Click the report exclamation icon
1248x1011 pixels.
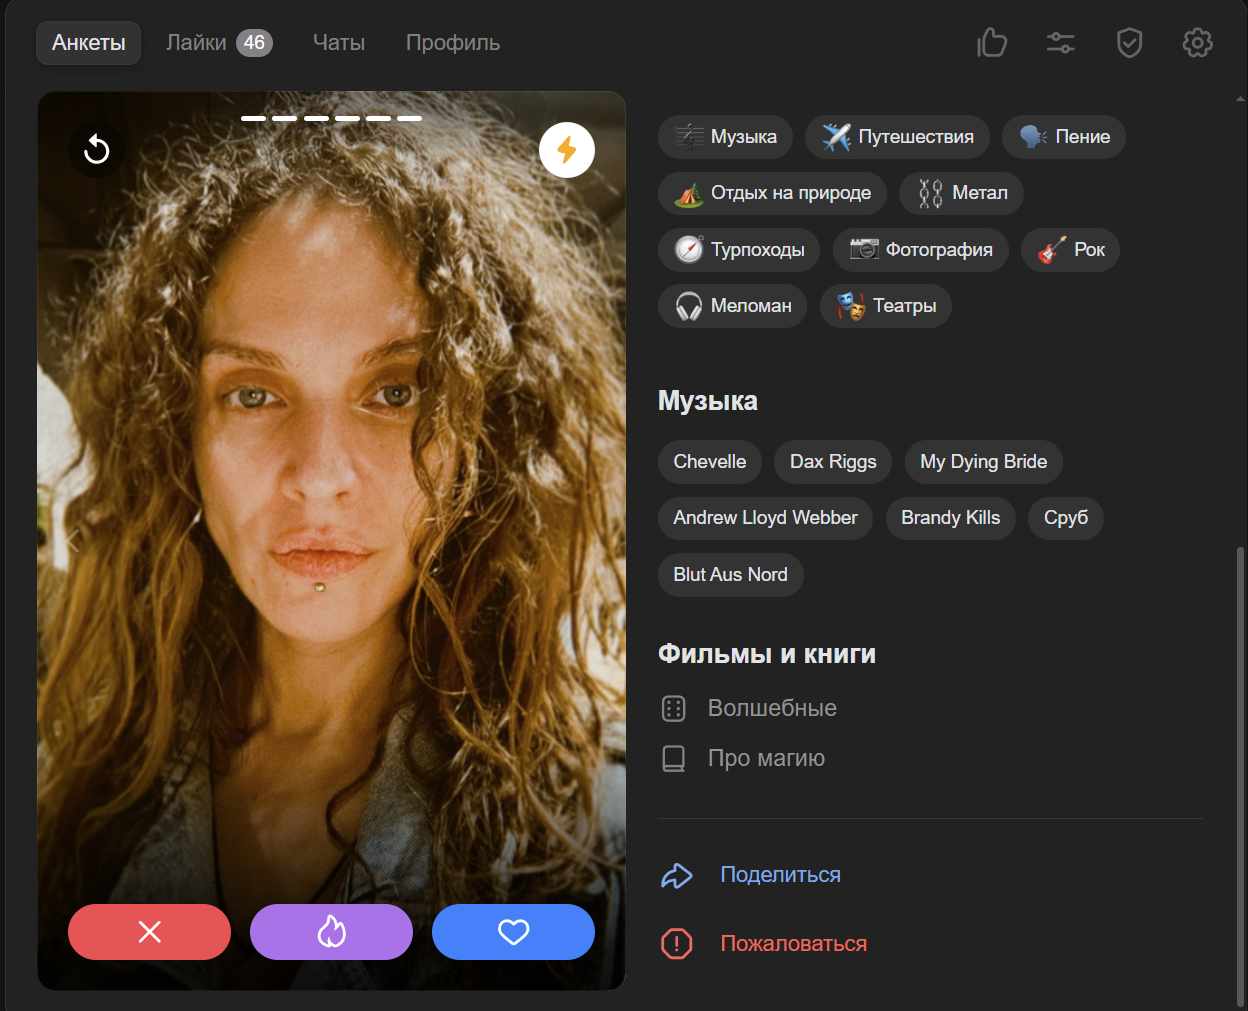coord(677,943)
